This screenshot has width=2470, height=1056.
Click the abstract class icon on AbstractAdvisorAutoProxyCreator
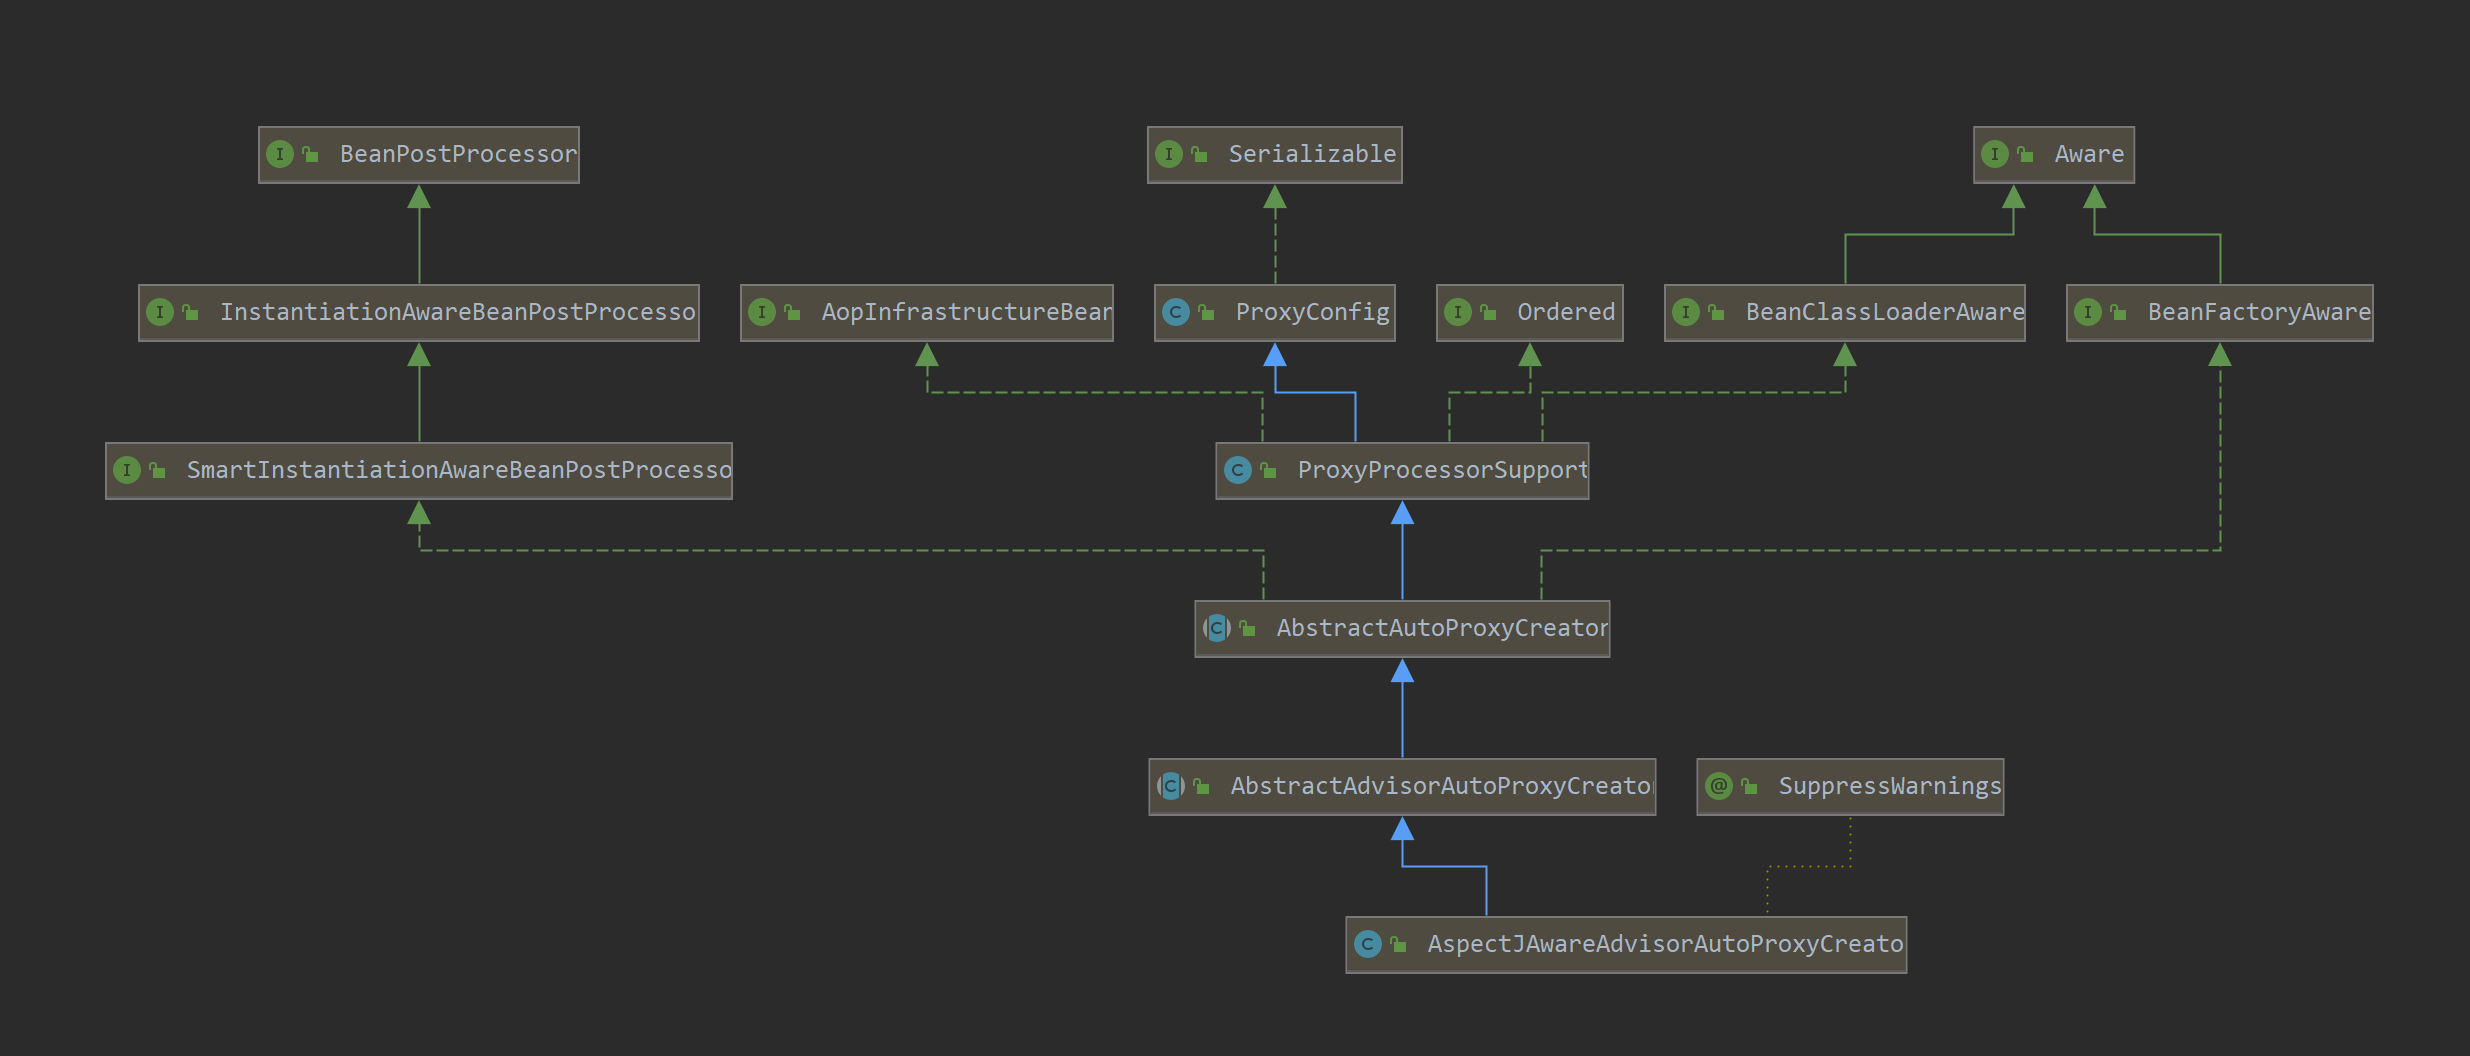click(1171, 786)
